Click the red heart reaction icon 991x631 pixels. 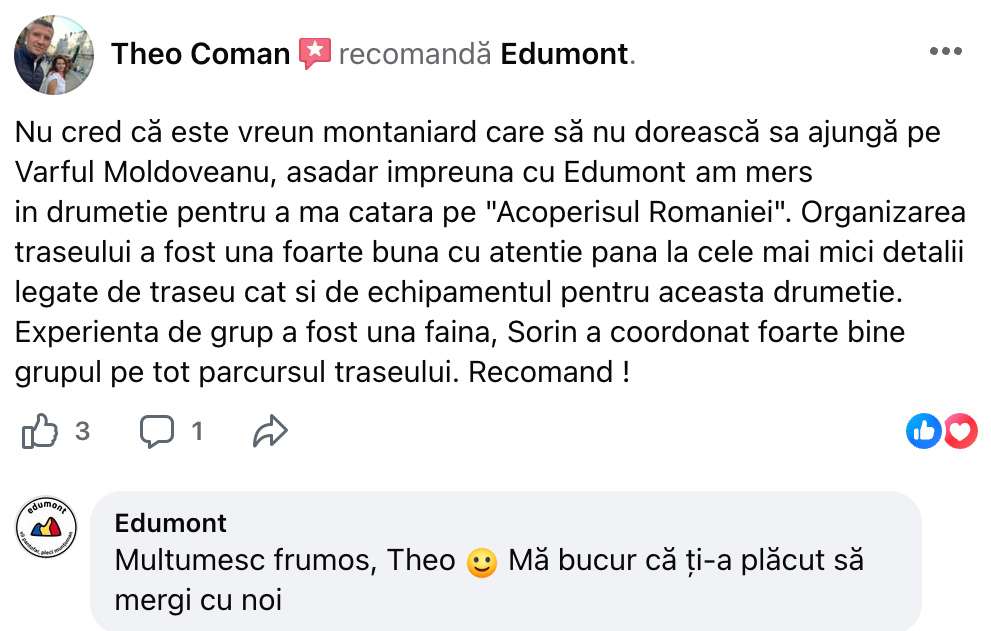point(960,431)
